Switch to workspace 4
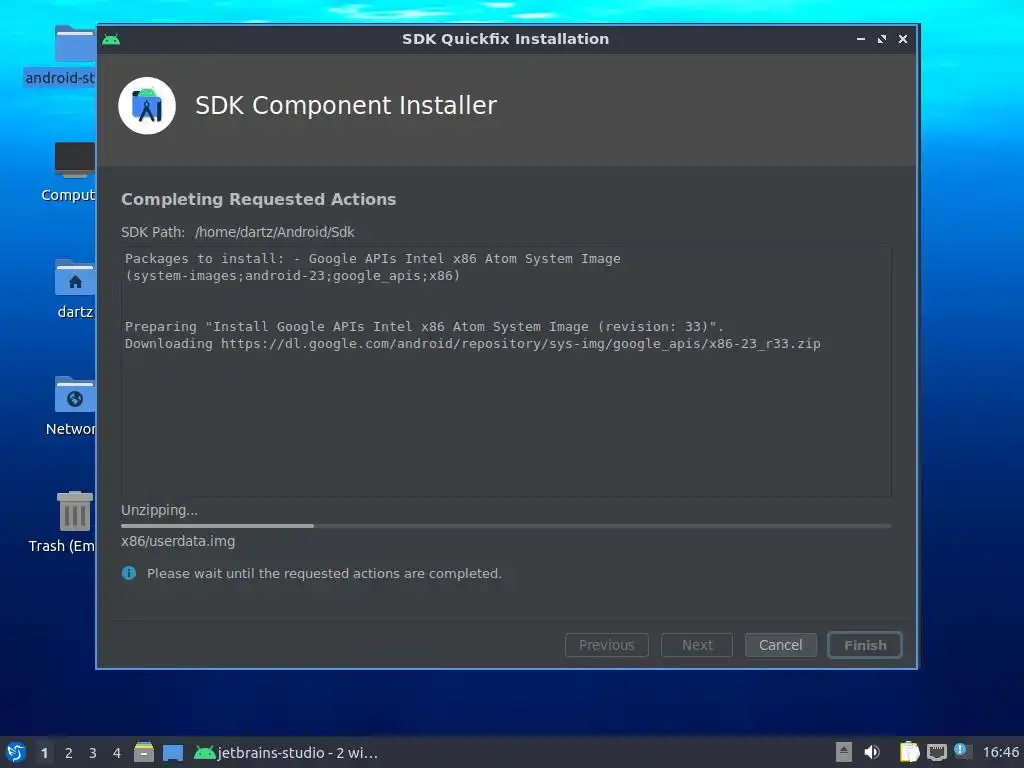 point(117,753)
